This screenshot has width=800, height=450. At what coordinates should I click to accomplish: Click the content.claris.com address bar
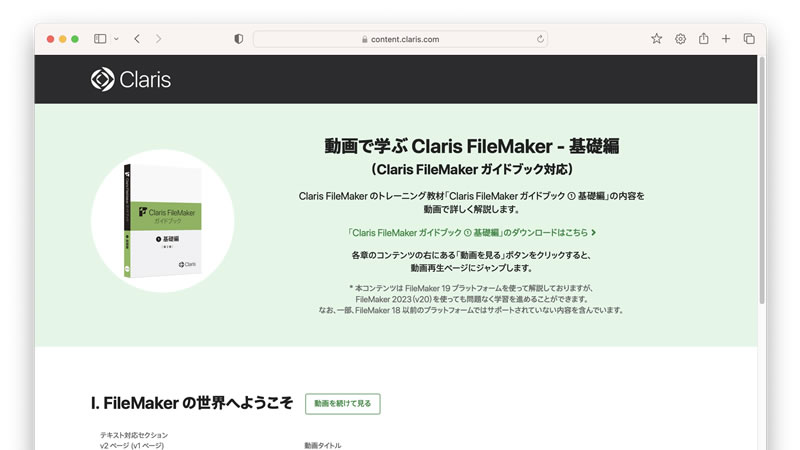[x=401, y=39]
